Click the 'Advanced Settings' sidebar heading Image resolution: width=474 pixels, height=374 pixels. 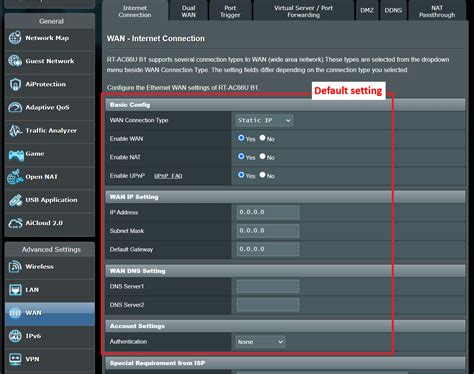tap(51, 249)
